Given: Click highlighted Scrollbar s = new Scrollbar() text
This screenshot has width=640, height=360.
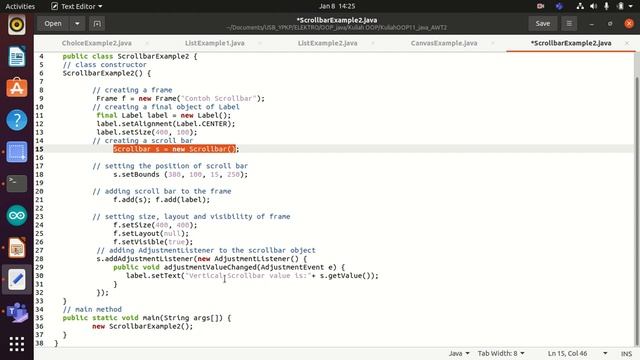Looking at the screenshot, I should pos(174,149).
